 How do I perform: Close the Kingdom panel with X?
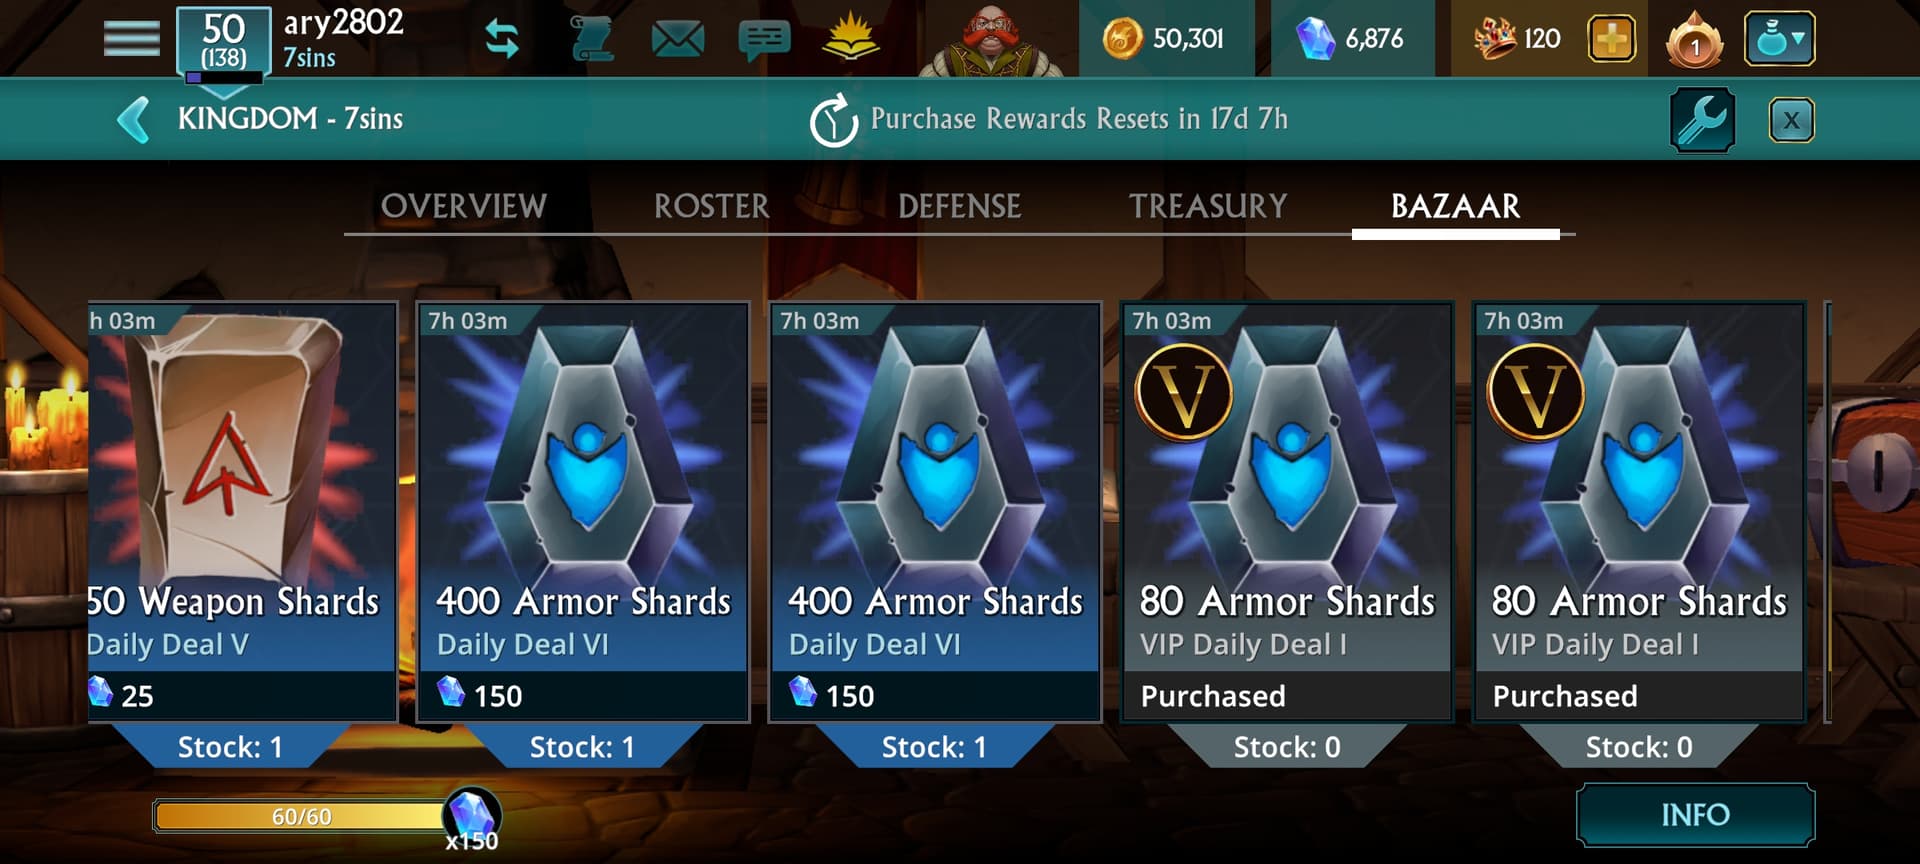[1791, 120]
